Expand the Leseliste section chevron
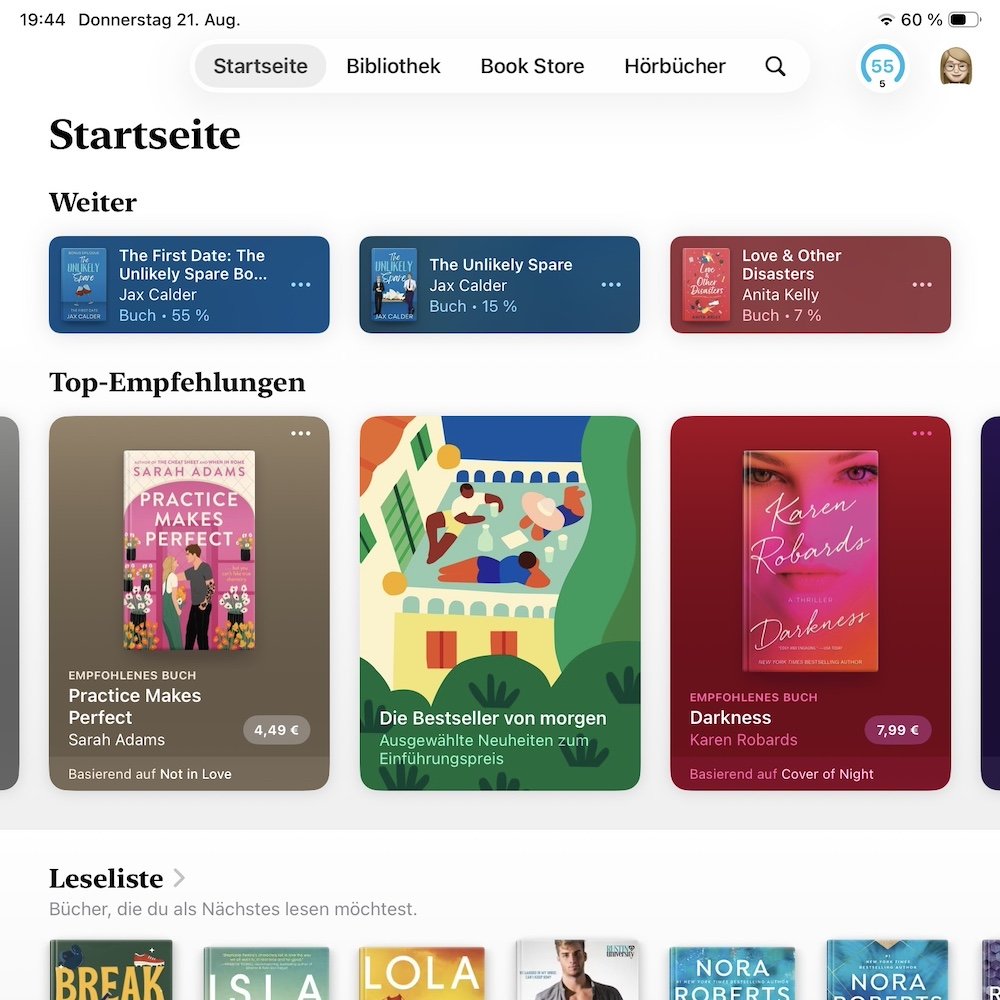Image resolution: width=1000 pixels, height=1000 pixels. point(179,878)
